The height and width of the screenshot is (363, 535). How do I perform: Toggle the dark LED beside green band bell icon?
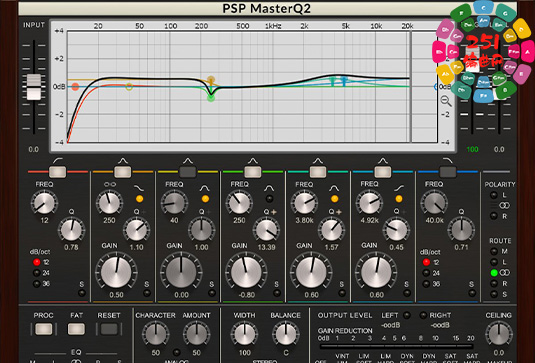click(x=269, y=199)
